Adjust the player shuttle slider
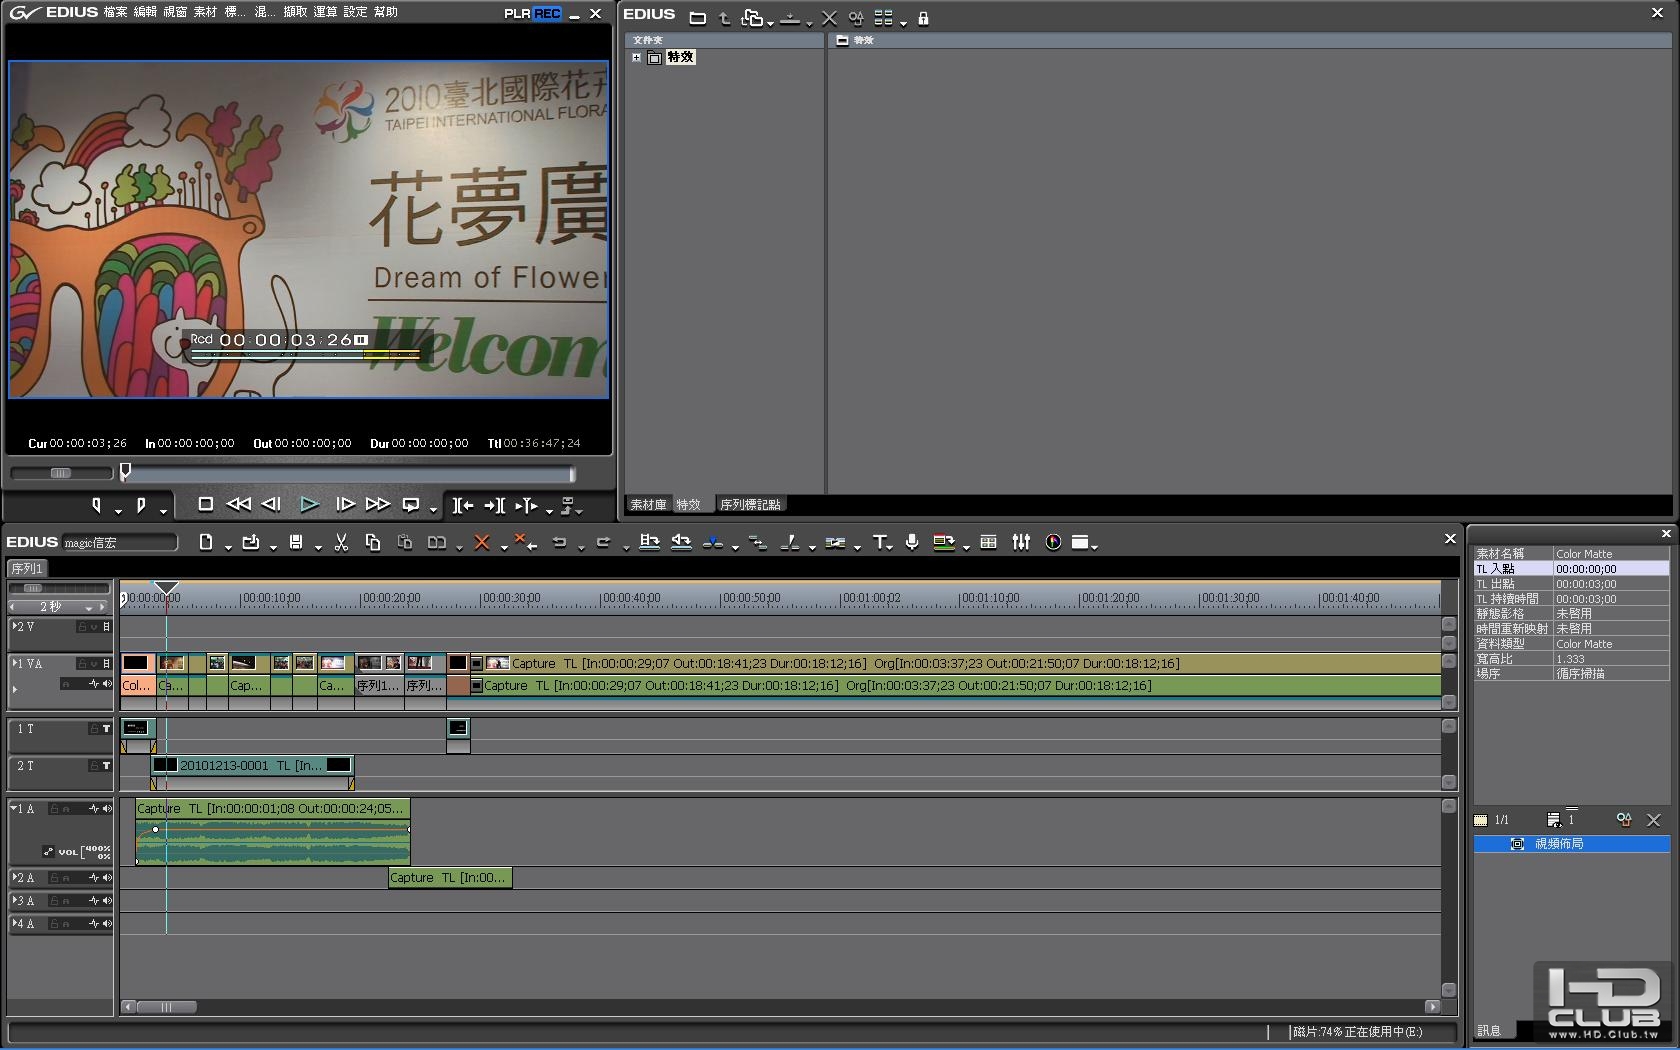The image size is (1680, 1050). 60,473
